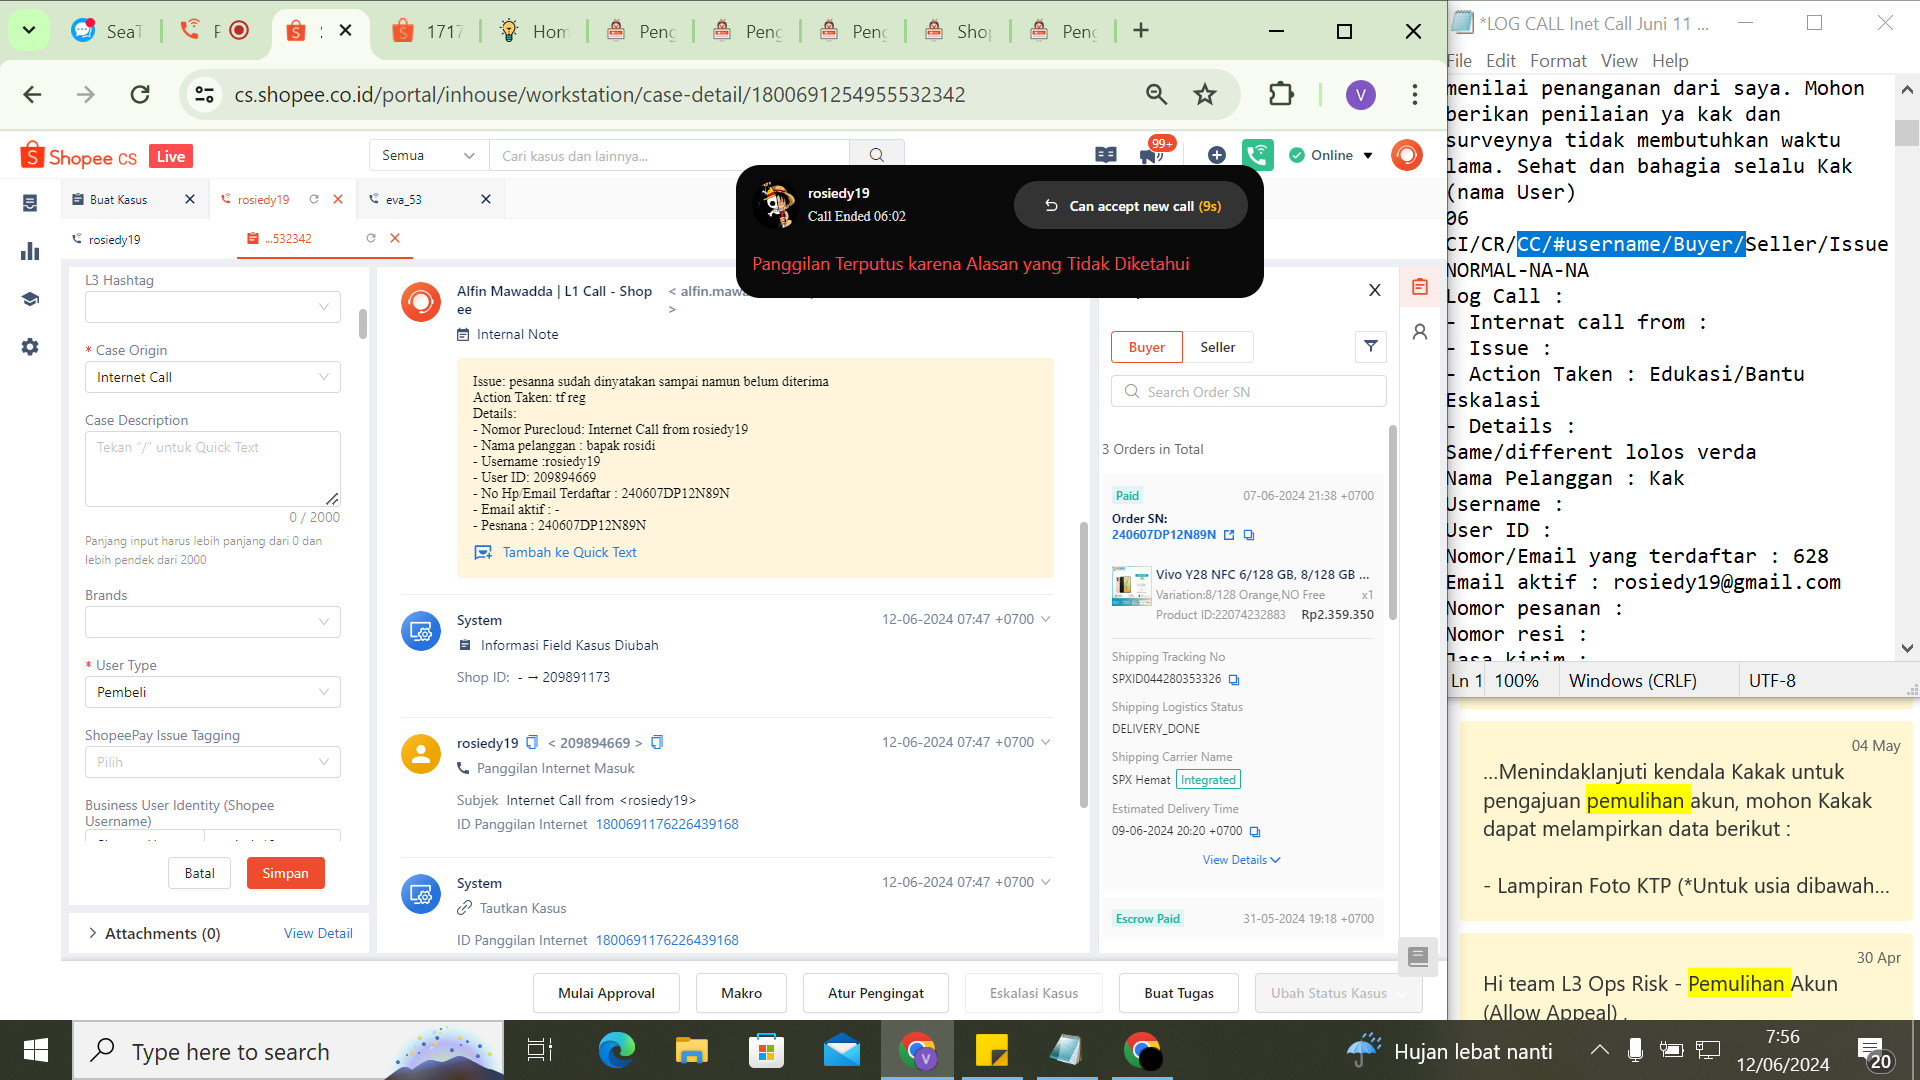Open the Tambah ke Quick Text link
This screenshot has height=1080, width=1920.
569,552
